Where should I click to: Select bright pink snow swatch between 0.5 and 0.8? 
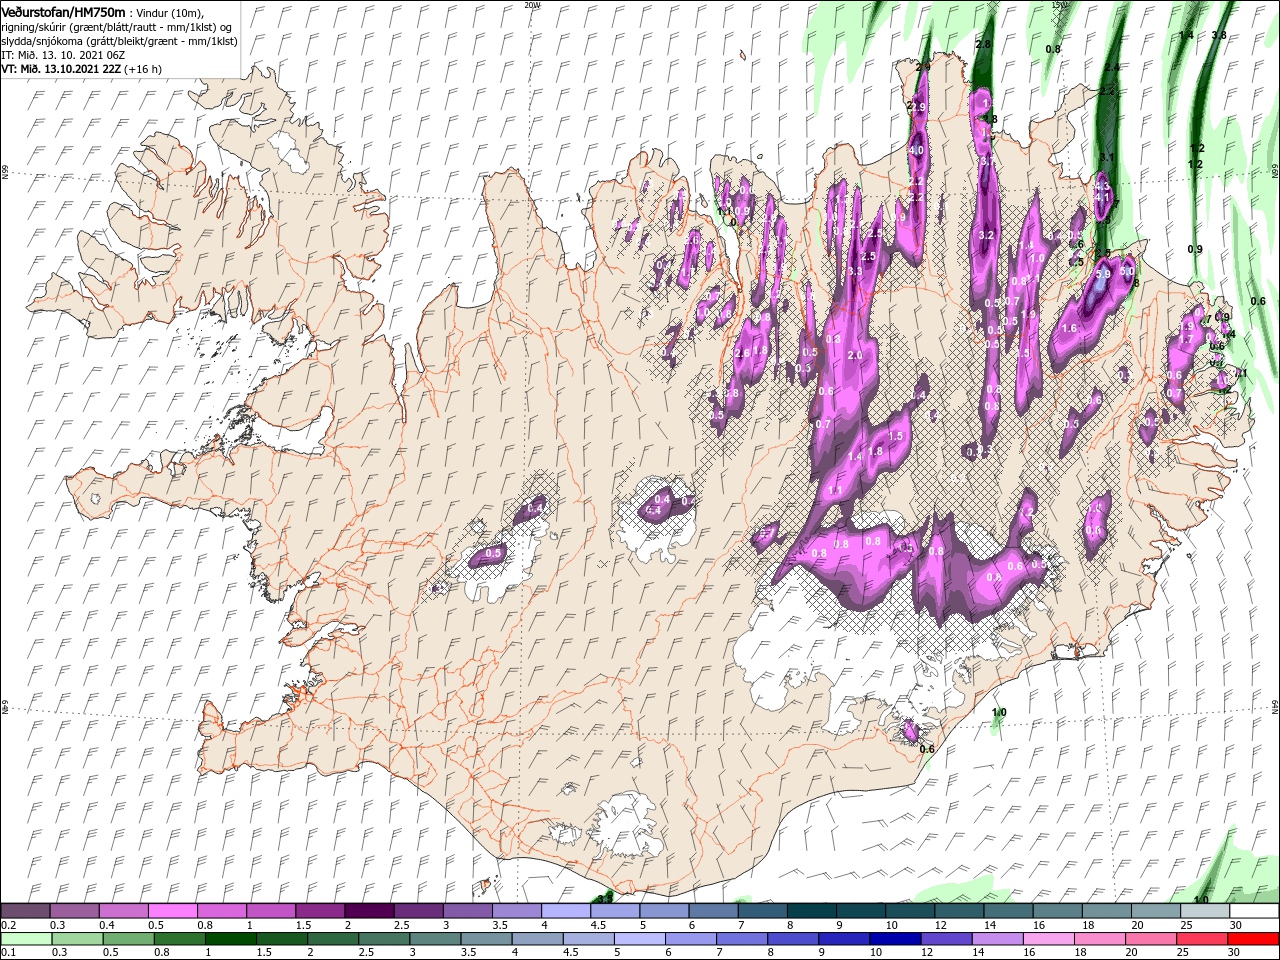172,911
